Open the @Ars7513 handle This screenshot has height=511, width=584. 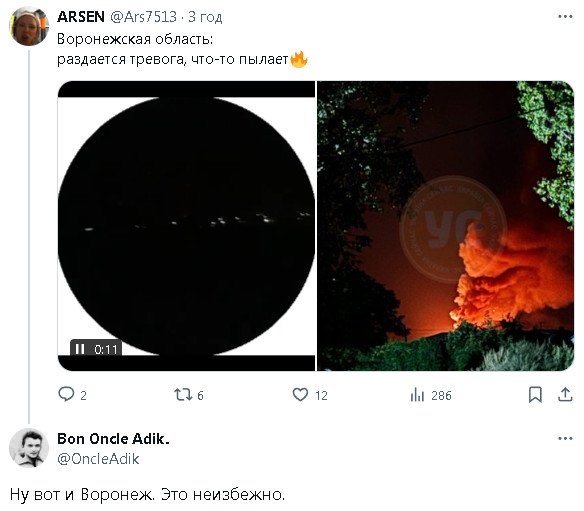pyautogui.click(x=143, y=17)
